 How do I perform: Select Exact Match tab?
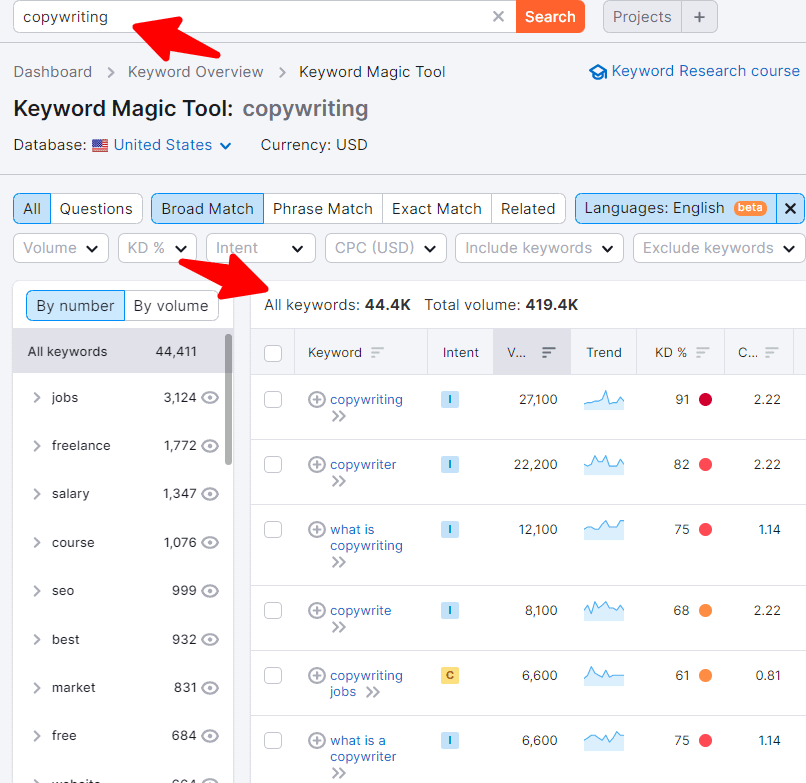[437, 208]
